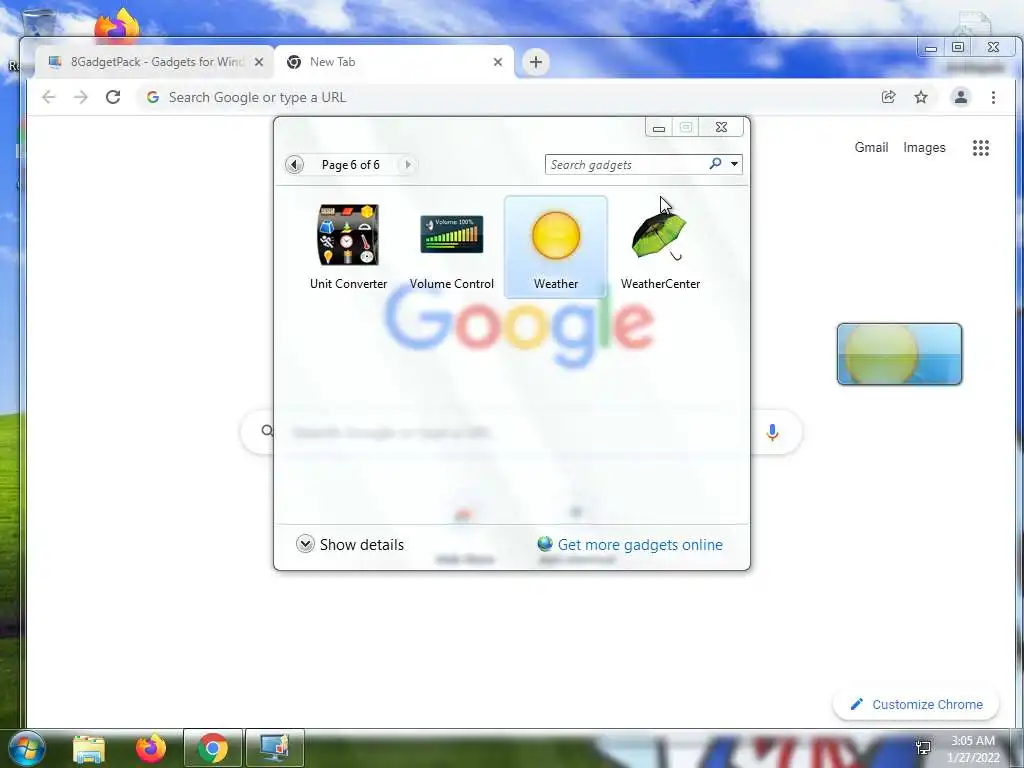Open Chrome three-dot menu
1024x768 pixels.
point(993,97)
